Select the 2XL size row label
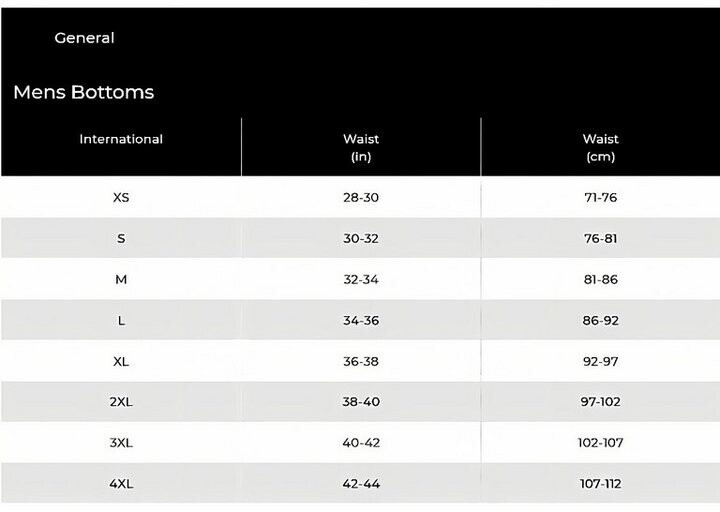 tap(121, 402)
